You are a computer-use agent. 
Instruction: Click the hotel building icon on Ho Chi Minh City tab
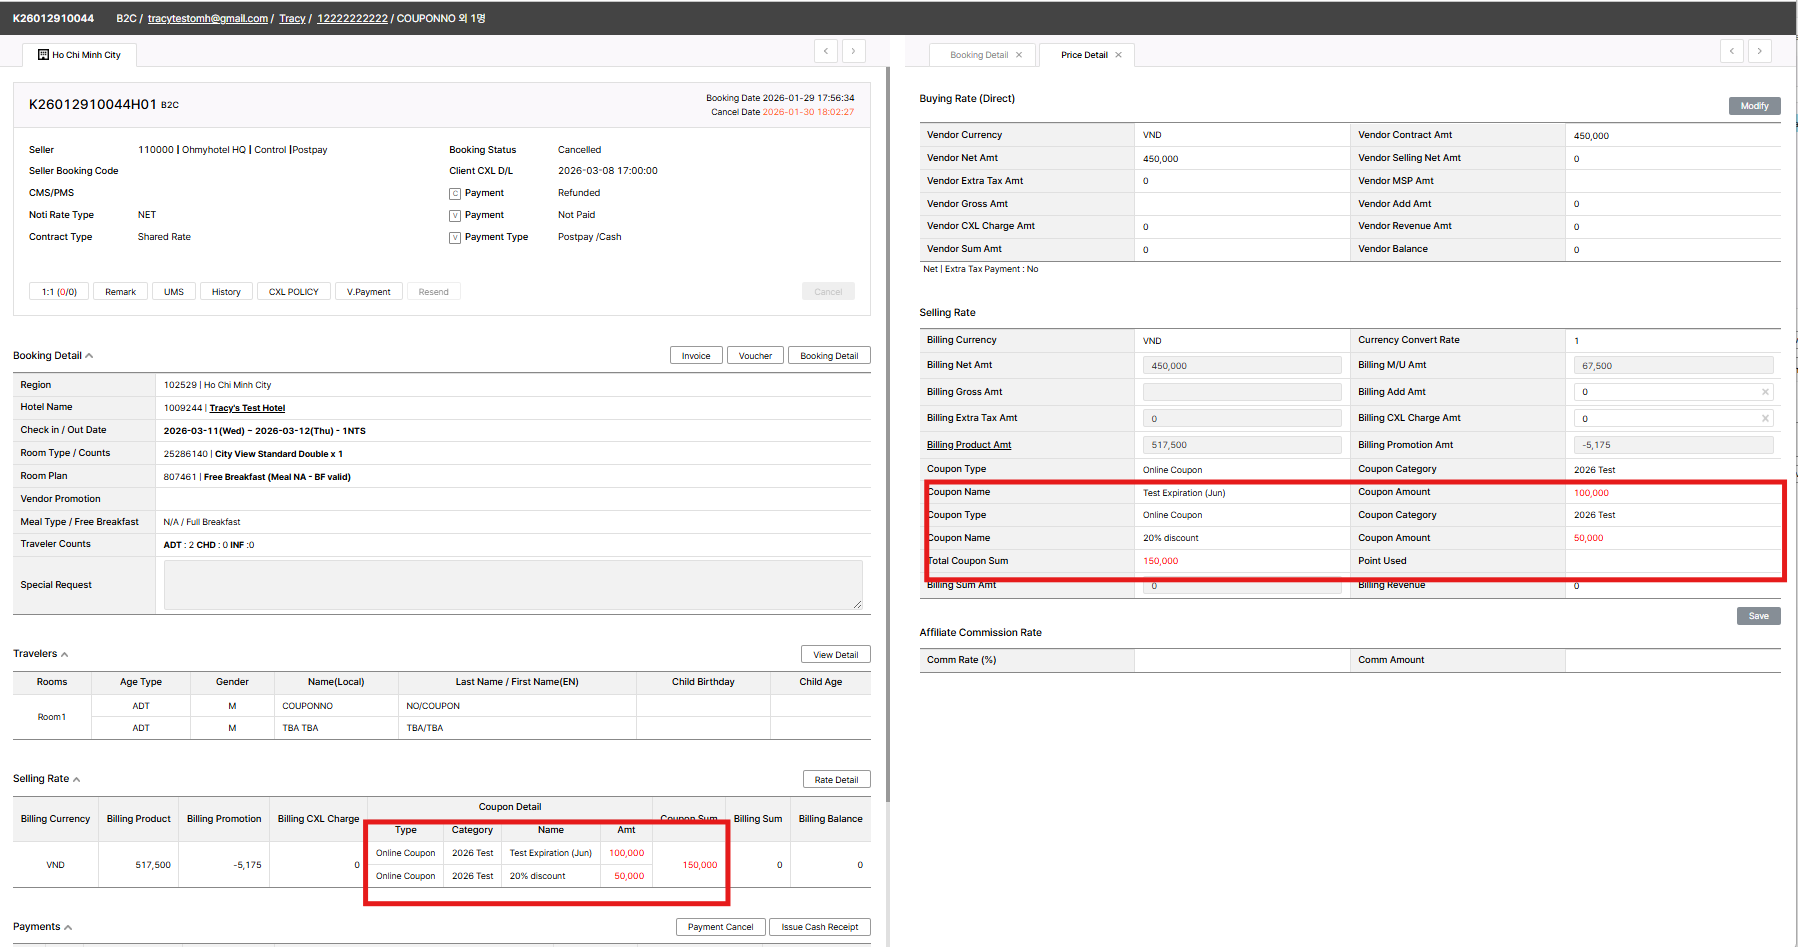pos(43,55)
